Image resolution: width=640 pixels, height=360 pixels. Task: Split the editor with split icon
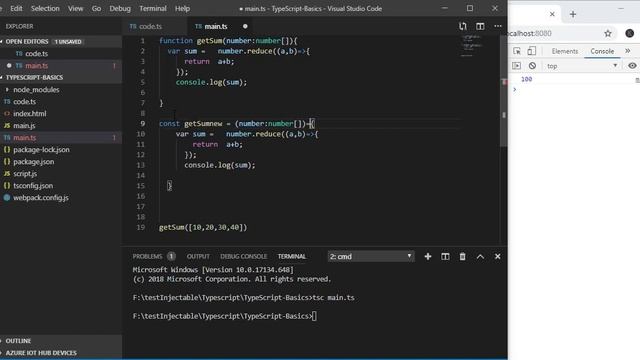click(x=480, y=26)
